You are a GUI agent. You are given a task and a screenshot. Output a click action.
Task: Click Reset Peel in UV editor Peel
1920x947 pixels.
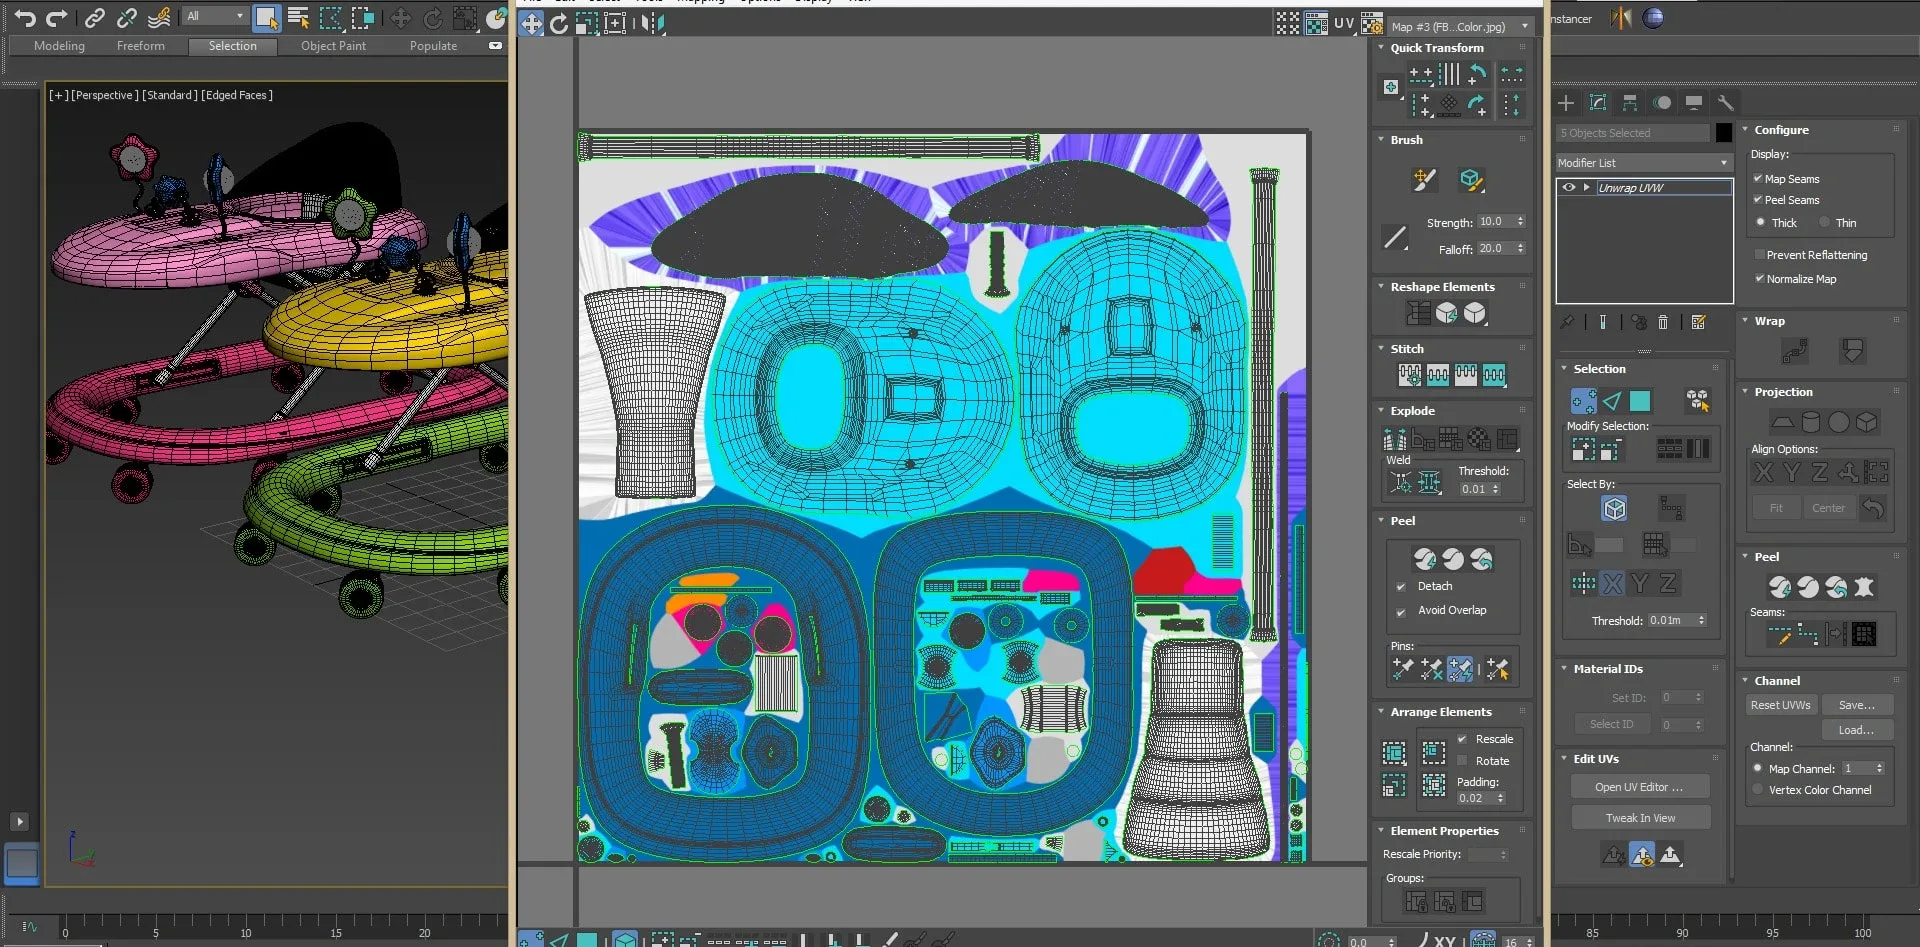[x=1481, y=559]
